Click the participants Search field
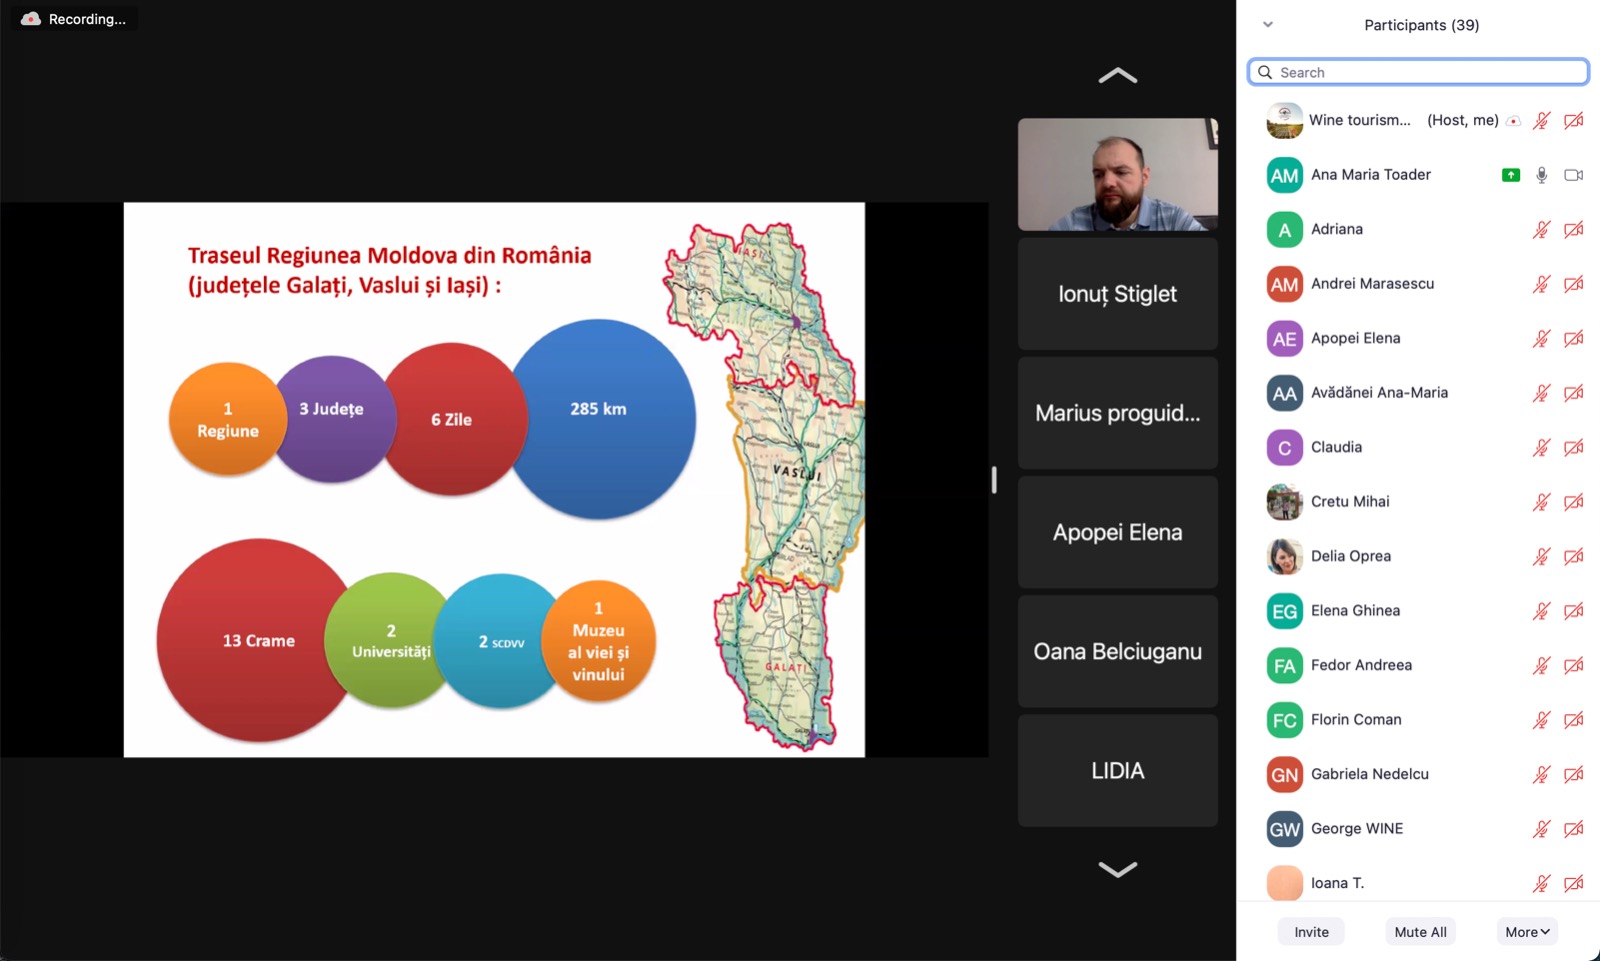1600x961 pixels. coord(1418,72)
